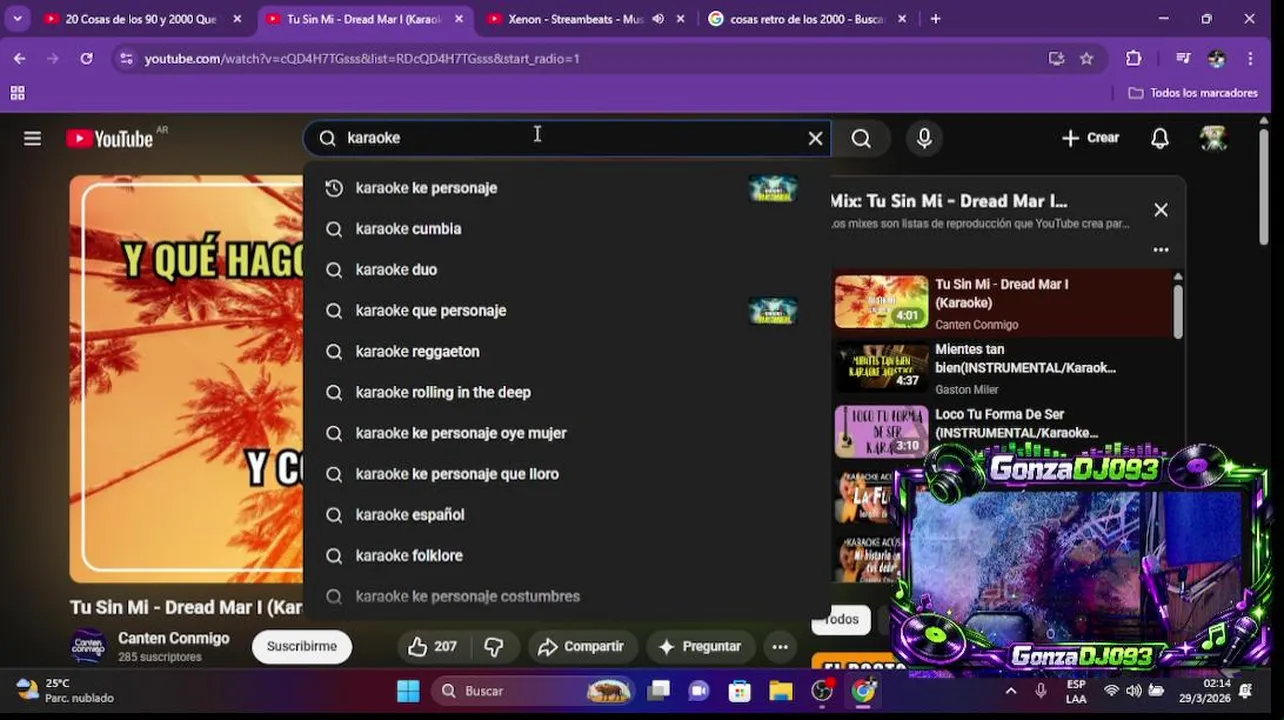This screenshot has width=1284, height=720.
Task: Subscribe with the Suscribirme button
Action: 301,646
